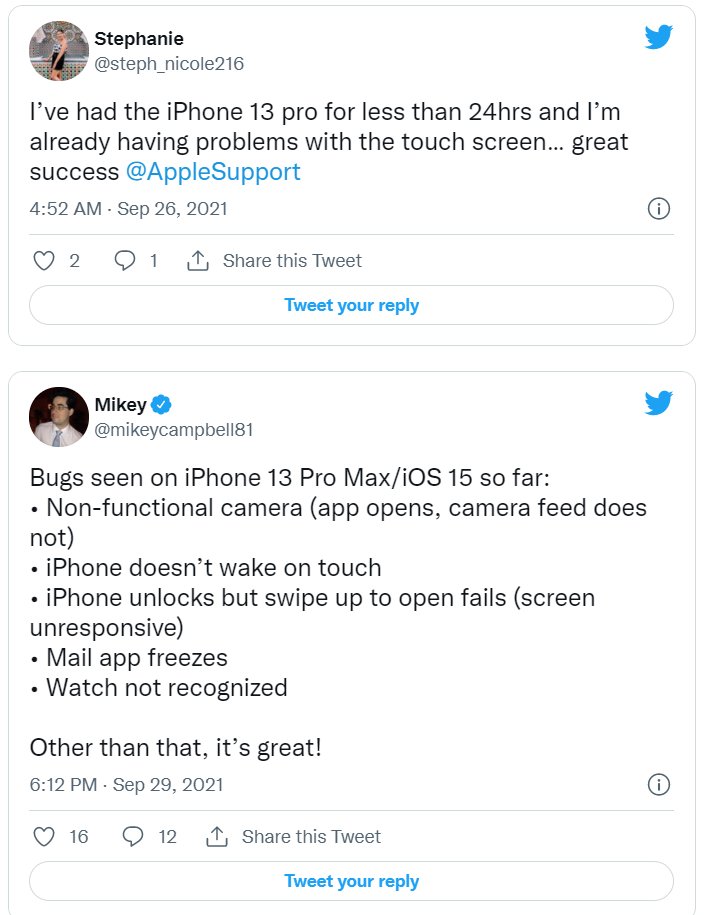Open replies bubble on Mikey's tweet
Screen dimensions: 706x915
tap(133, 837)
